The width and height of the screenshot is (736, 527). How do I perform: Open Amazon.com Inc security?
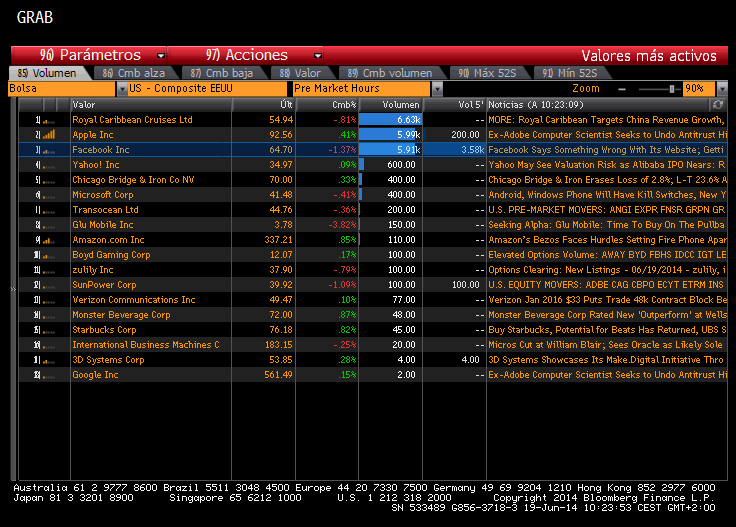coord(108,240)
